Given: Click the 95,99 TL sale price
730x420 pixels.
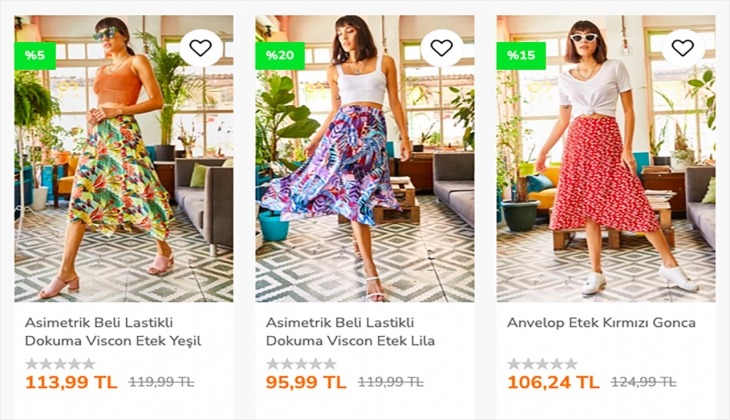Looking at the screenshot, I should 306,382.
